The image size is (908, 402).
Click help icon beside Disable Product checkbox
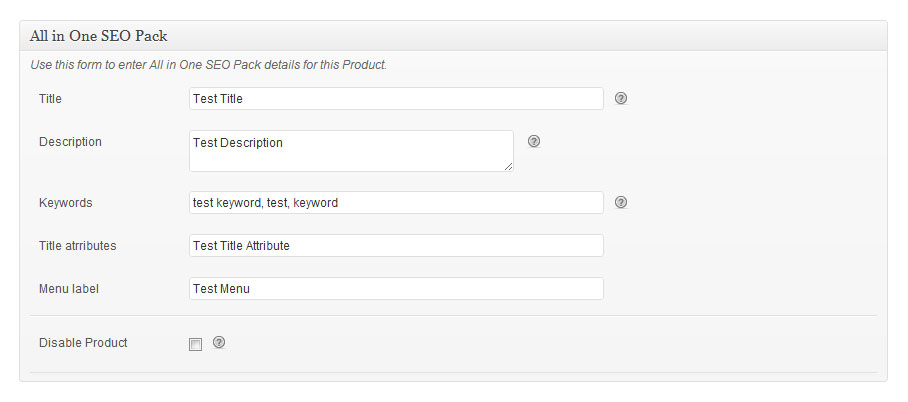pyautogui.click(x=219, y=342)
